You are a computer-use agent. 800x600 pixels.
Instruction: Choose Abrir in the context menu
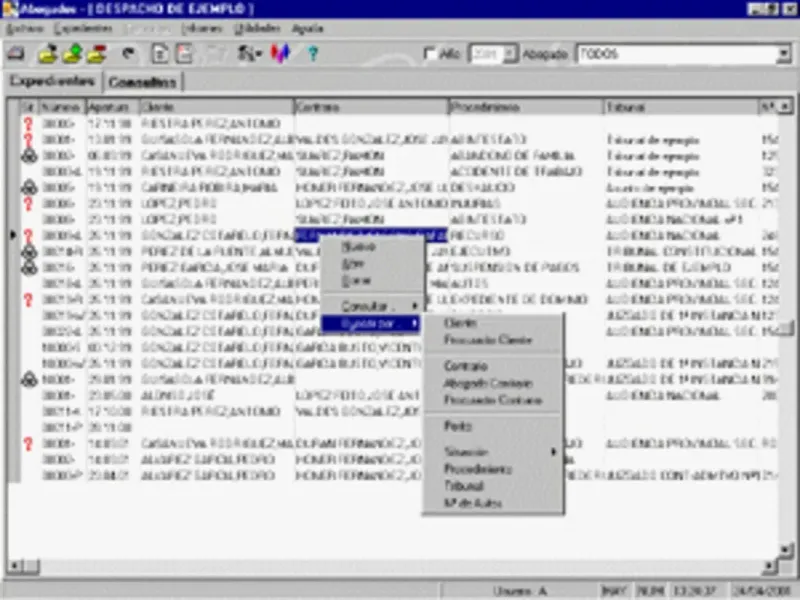click(x=352, y=263)
